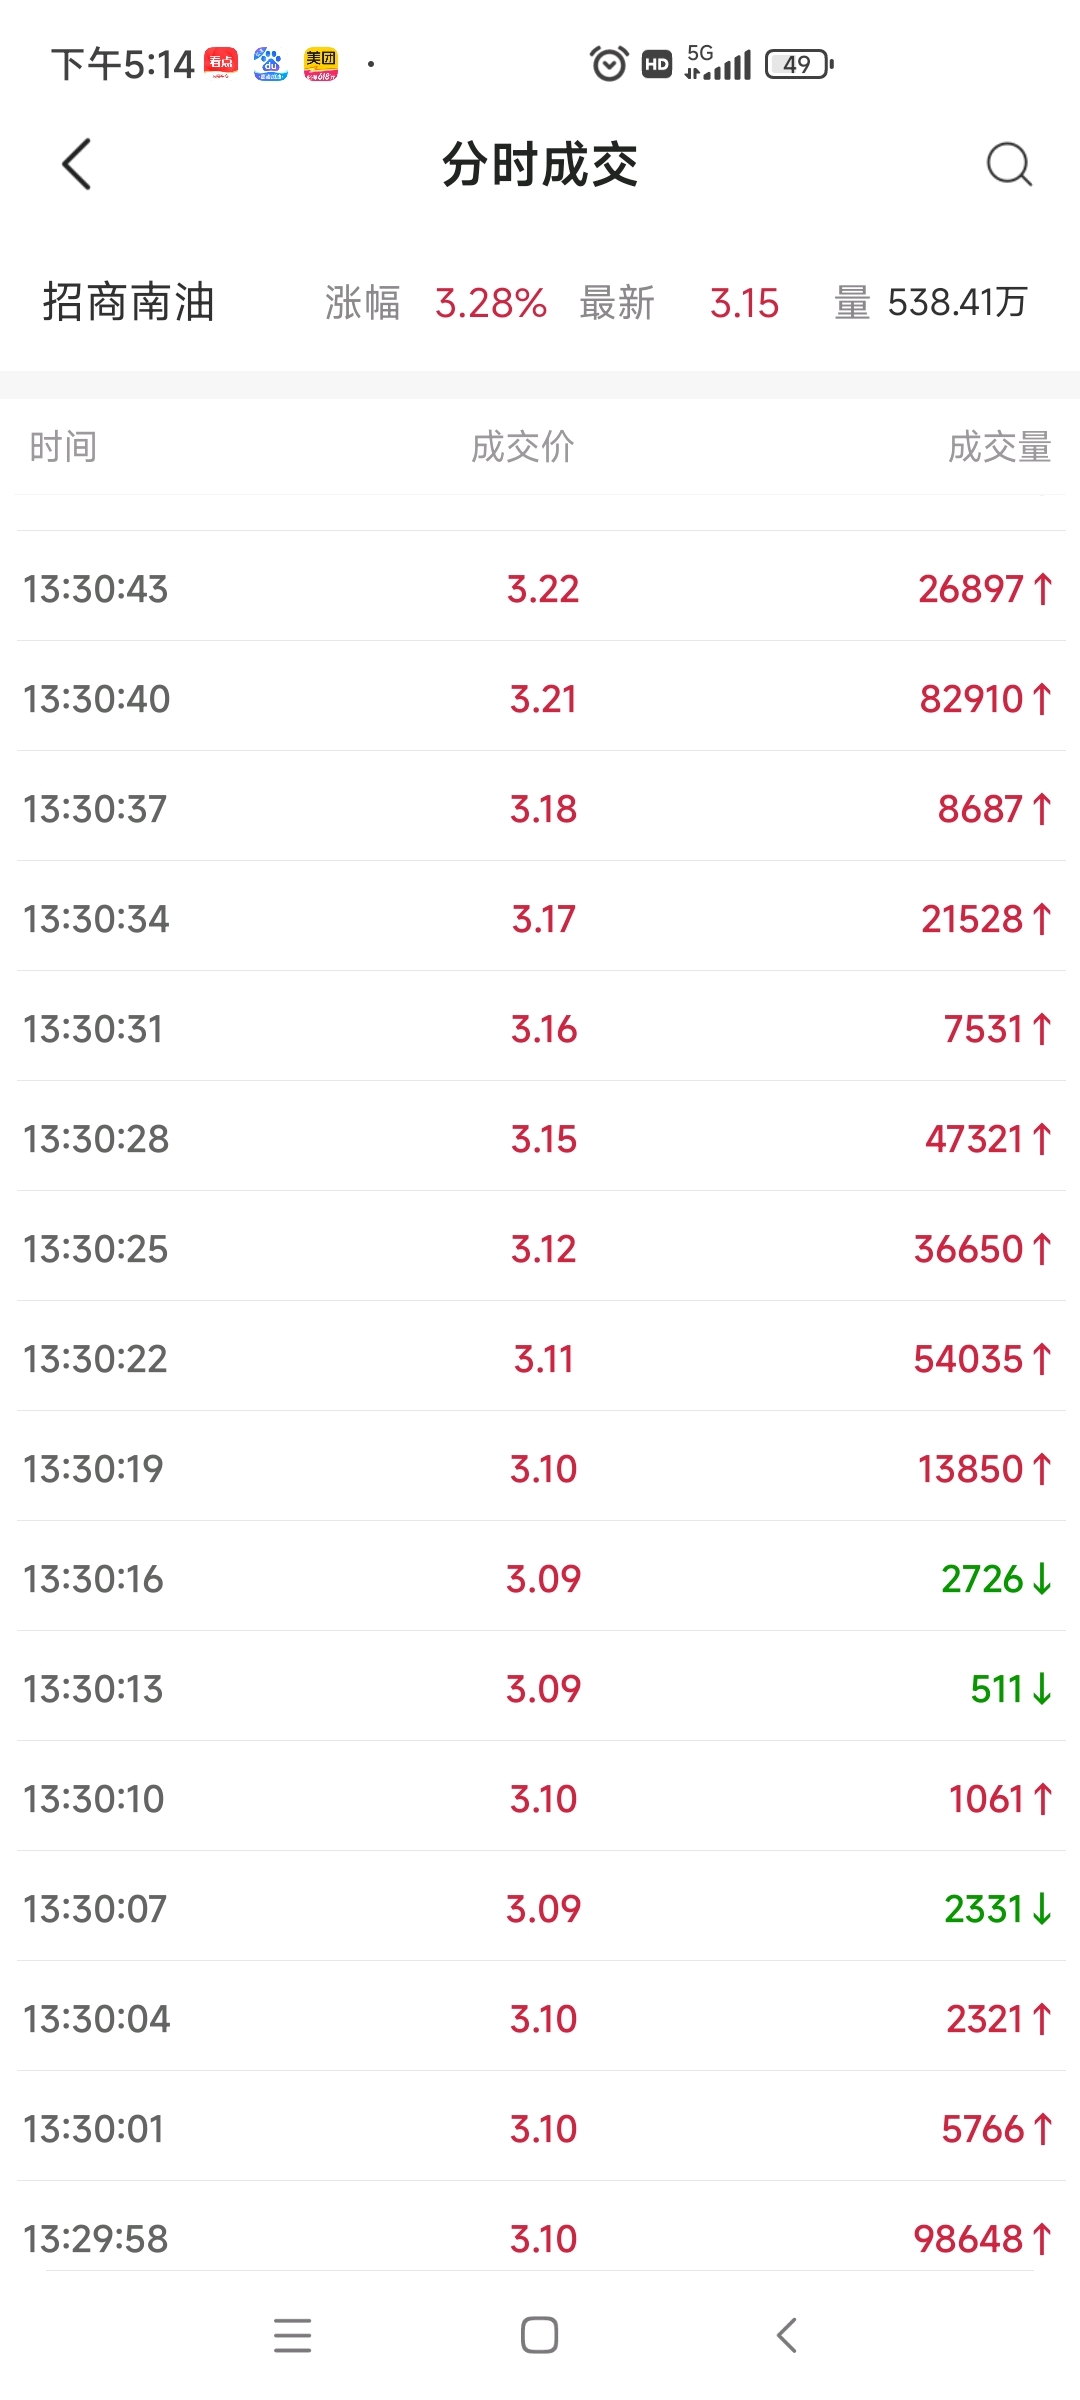Tap the Android recent apps menu icon
Screen dimensions: 1080x2400
[292, 2335]
